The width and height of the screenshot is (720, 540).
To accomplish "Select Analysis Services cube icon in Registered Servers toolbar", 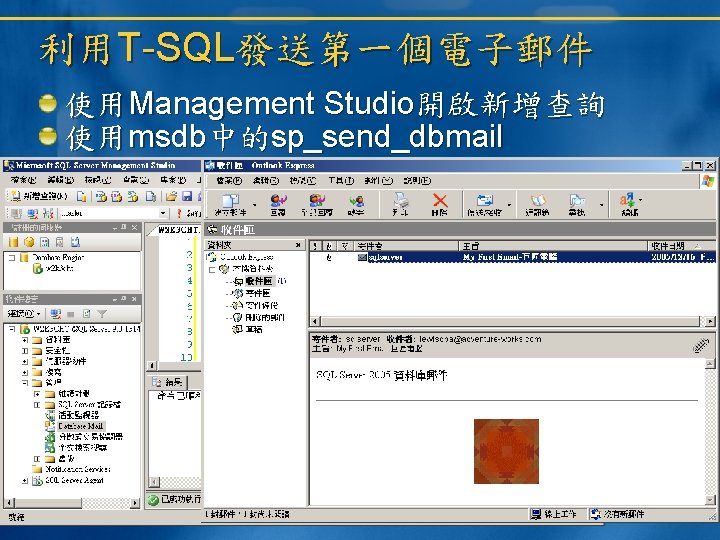I will [x=29, y=242].
